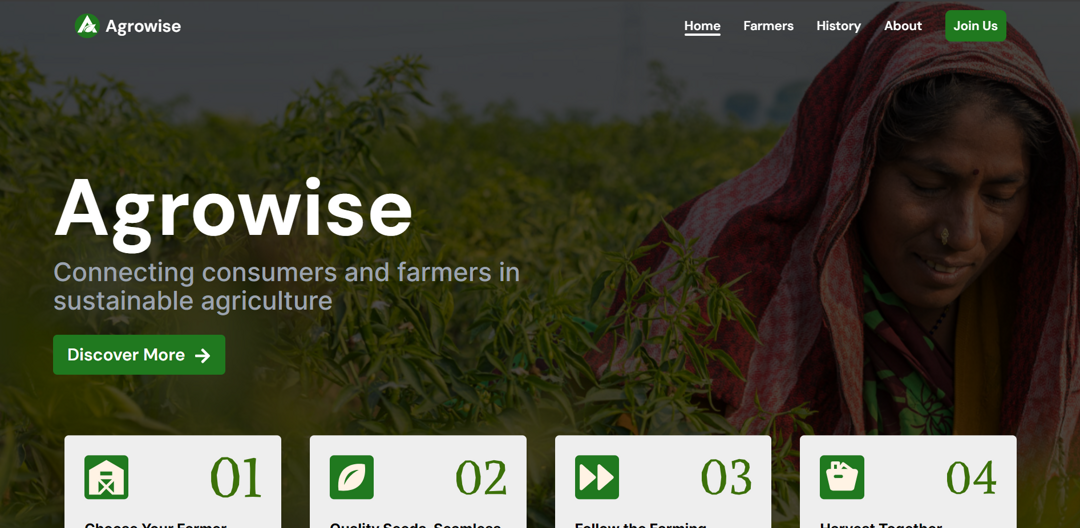Image resolution: width=1080 pixels, height=528 pixels.
Task: Click the arrow icon inside Discover More
Action: 202,355
